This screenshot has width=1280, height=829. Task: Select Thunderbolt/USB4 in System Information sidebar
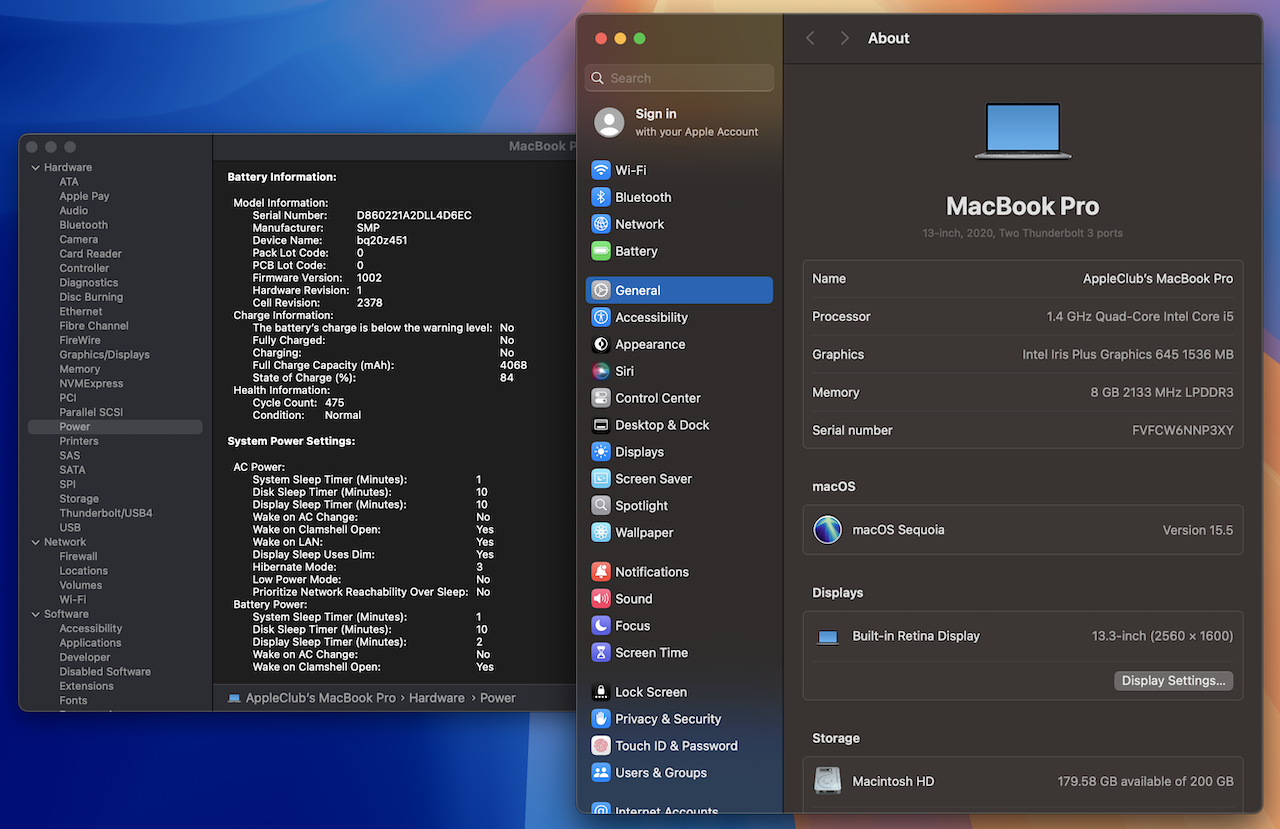click(106, 513)
